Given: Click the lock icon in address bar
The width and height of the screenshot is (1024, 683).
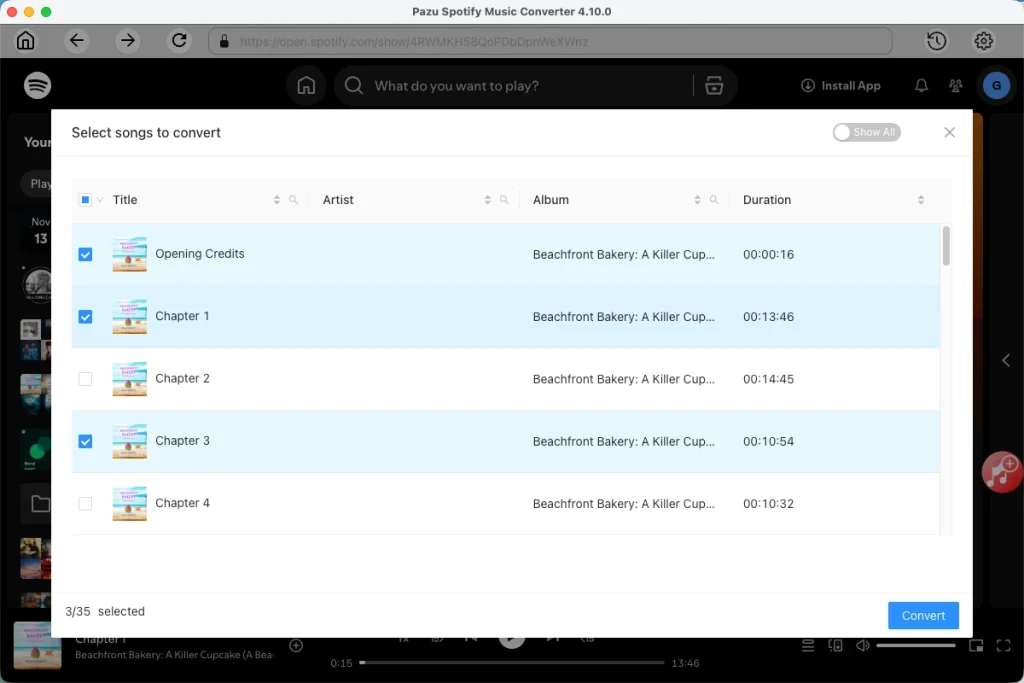Looking at the screenshot, I should tap(224, 41).
